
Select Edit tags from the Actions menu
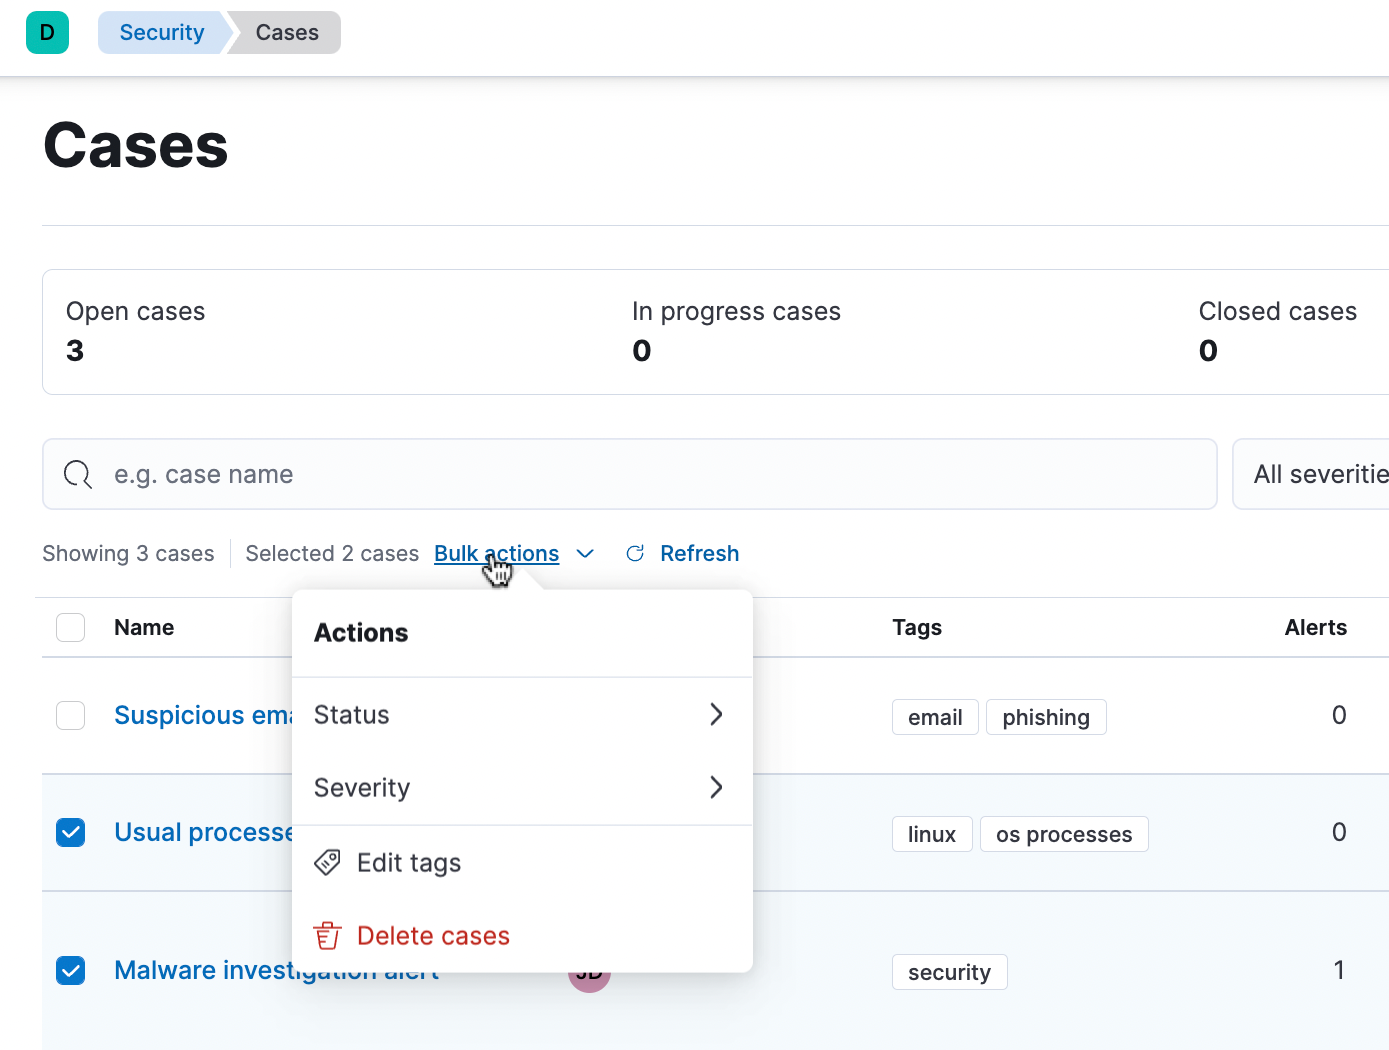pos(409,862)
